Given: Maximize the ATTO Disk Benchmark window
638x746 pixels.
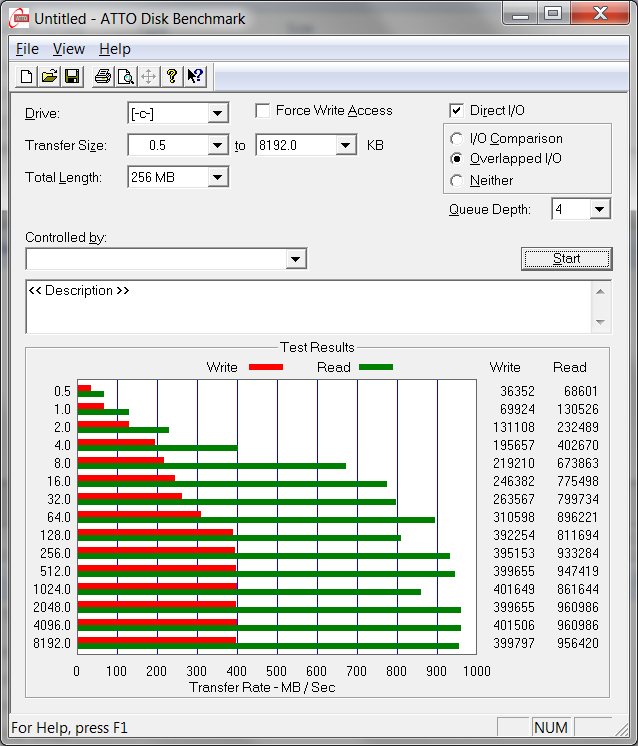Looking at the screenshot, I should 553,13.
